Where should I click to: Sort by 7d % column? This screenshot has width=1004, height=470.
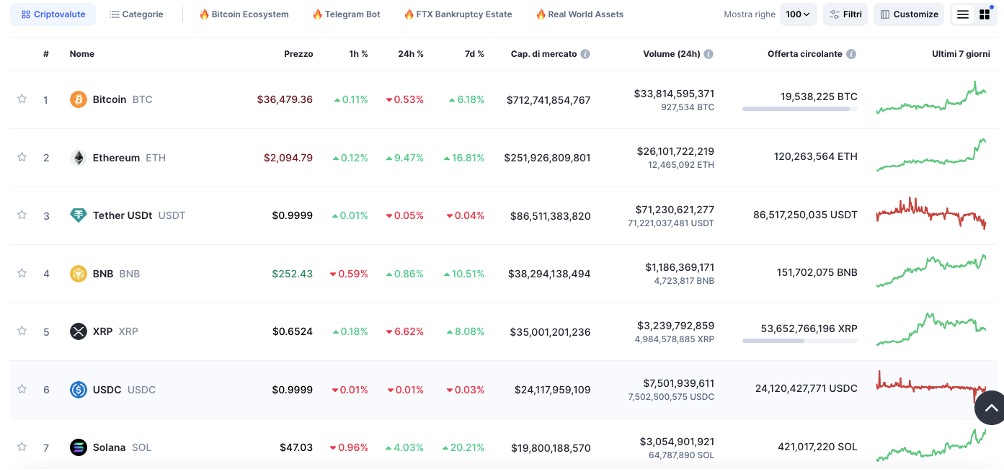(x=474, y=54)
